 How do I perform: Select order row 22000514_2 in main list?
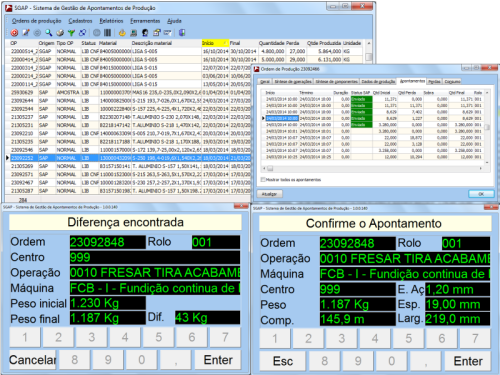(x=187, y=51)
